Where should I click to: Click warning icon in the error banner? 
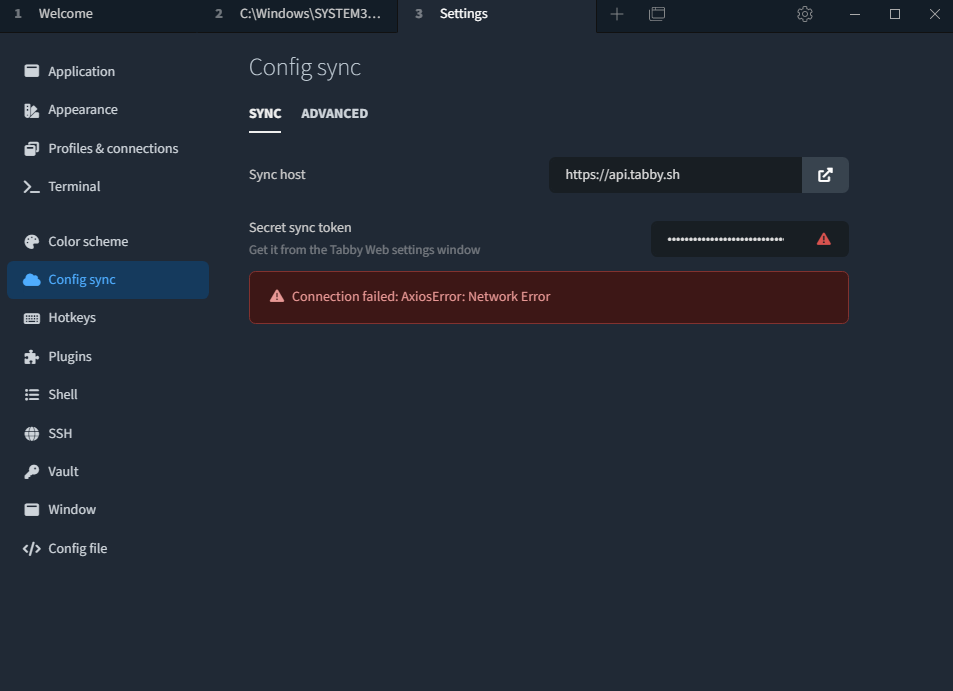point(277,296)
